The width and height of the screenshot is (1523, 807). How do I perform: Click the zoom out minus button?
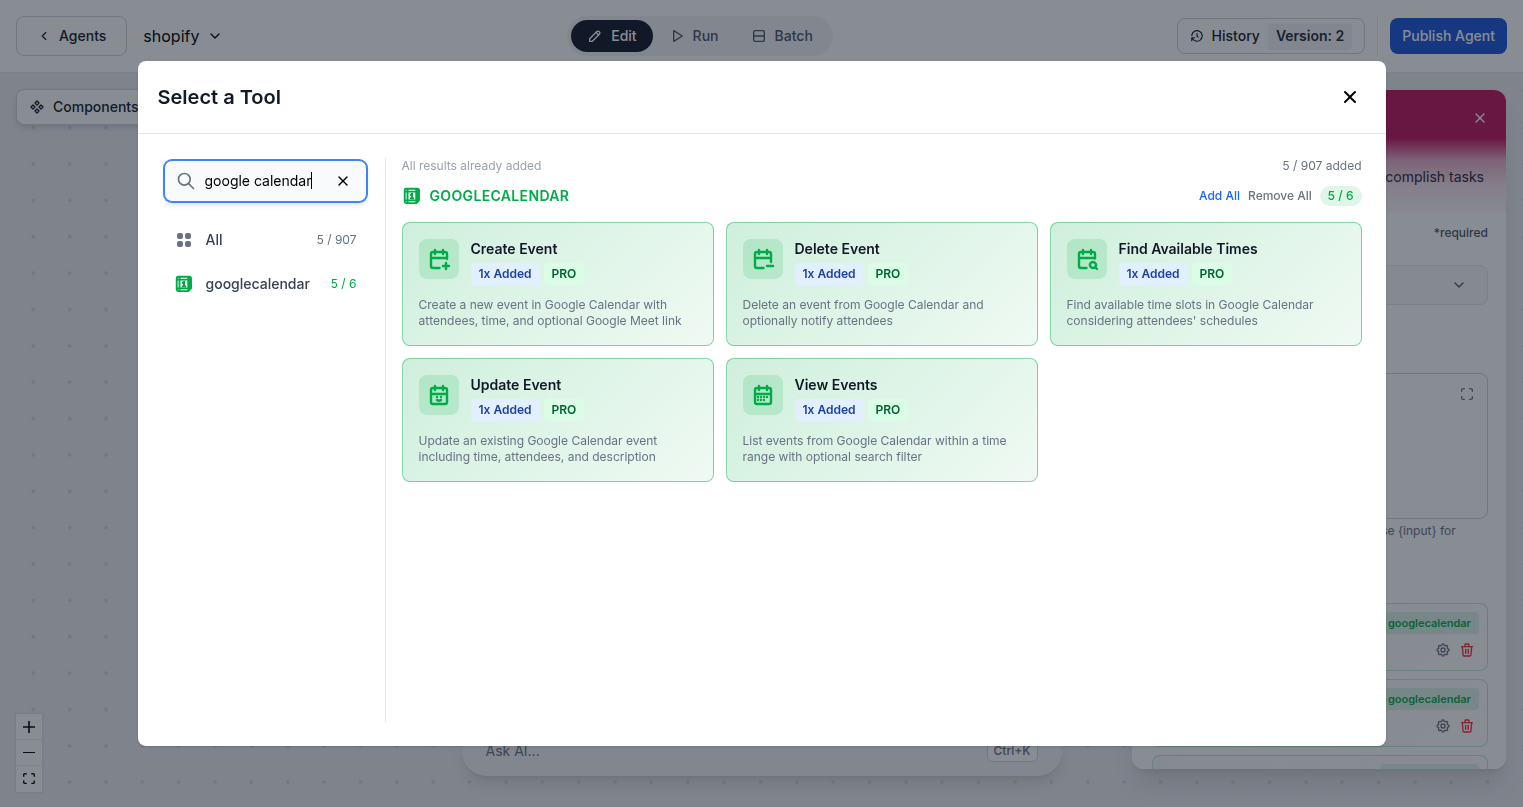tap(28, 752)
